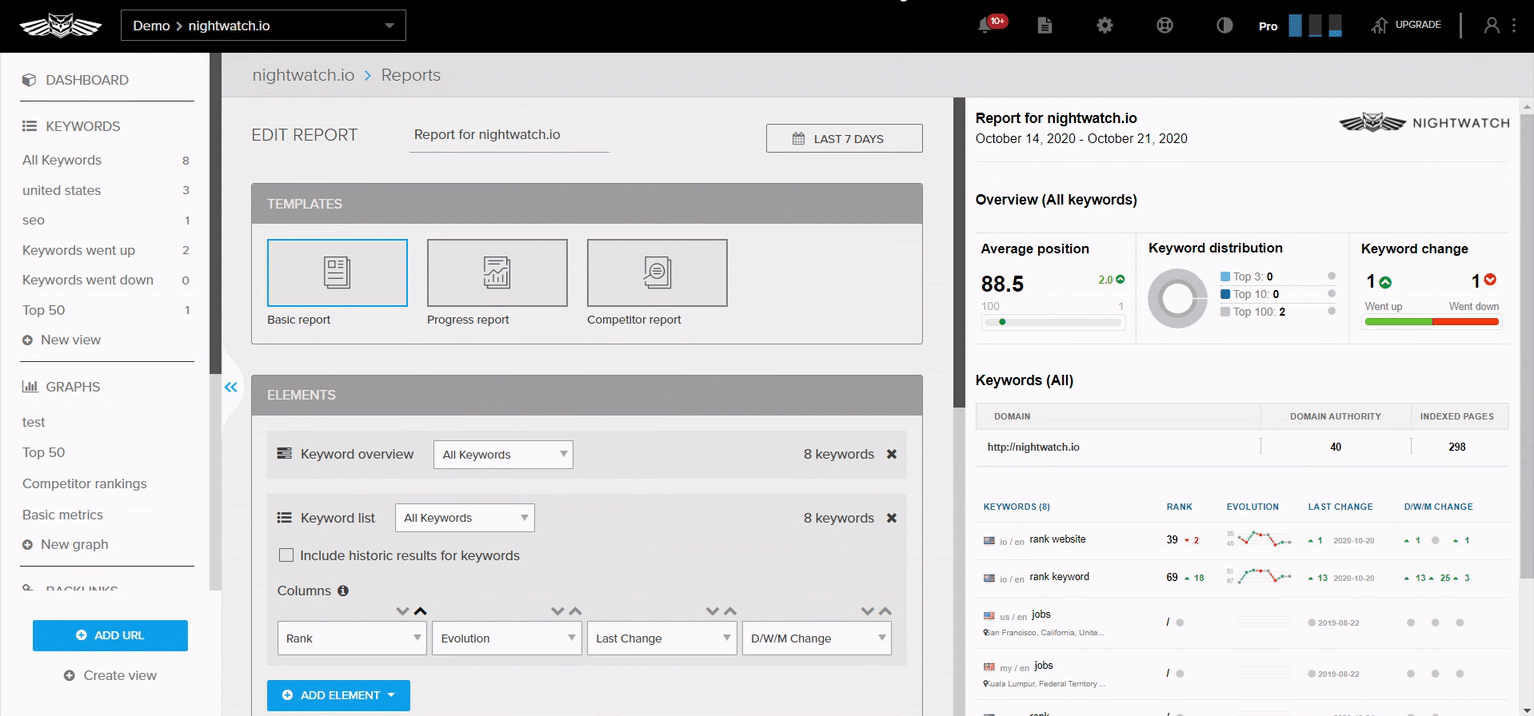
Task: Toggle the dark mode contrast icon
Action: [1224, 25]
